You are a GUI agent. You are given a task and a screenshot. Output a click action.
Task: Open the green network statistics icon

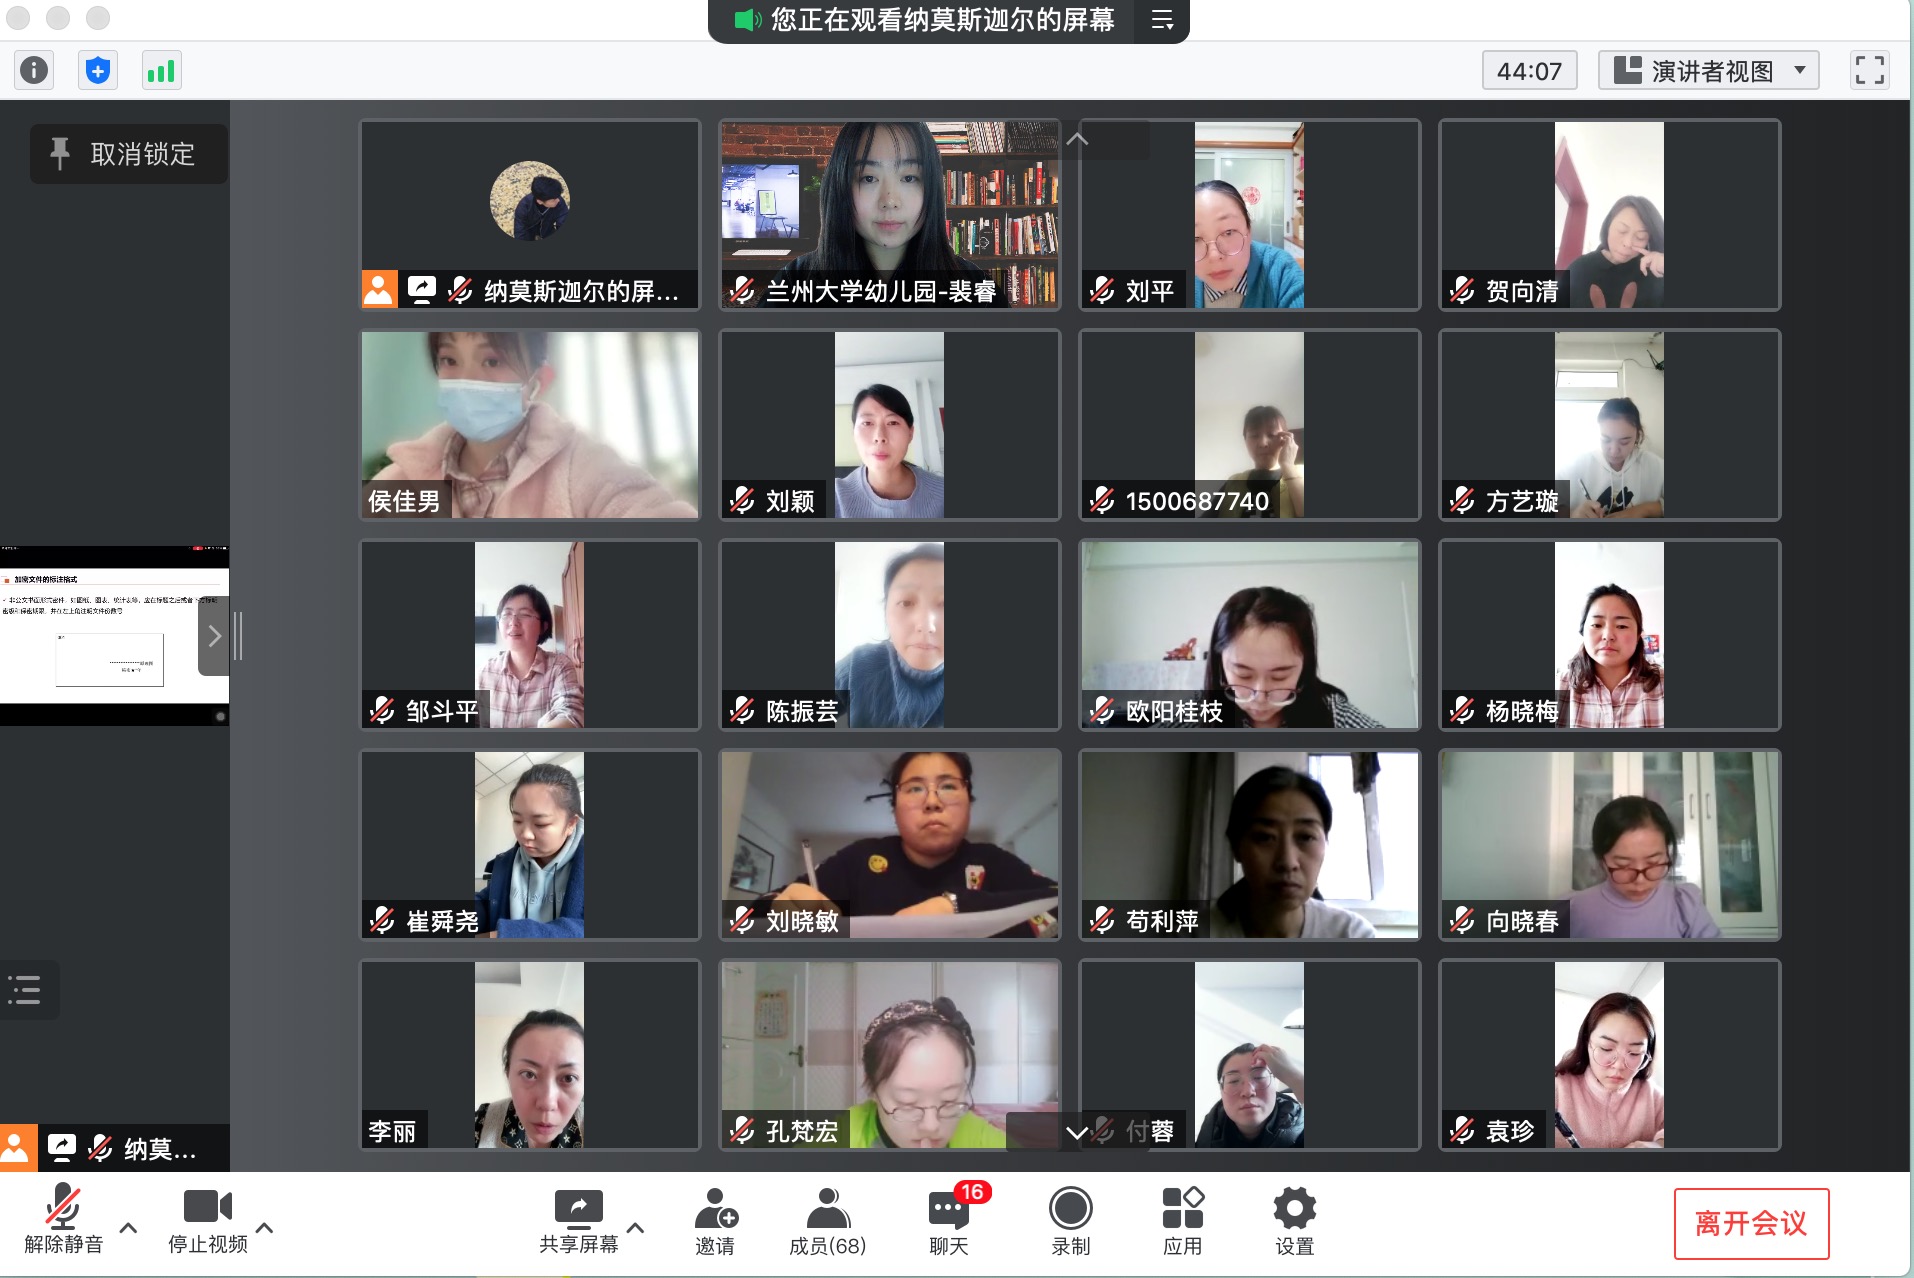click(161, 70)
